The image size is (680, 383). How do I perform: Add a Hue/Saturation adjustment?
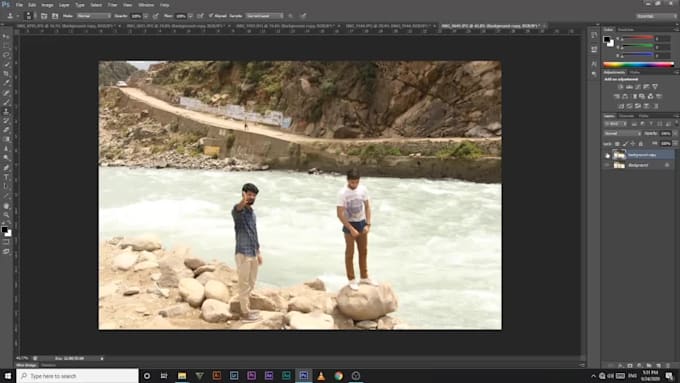[617, 96]
